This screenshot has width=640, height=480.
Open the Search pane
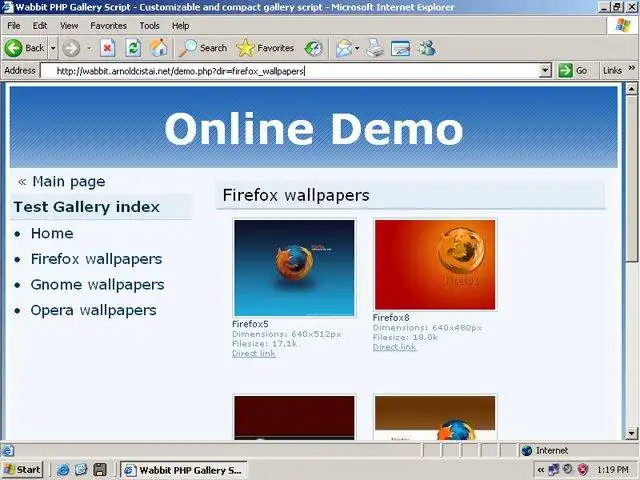[203, 48]
